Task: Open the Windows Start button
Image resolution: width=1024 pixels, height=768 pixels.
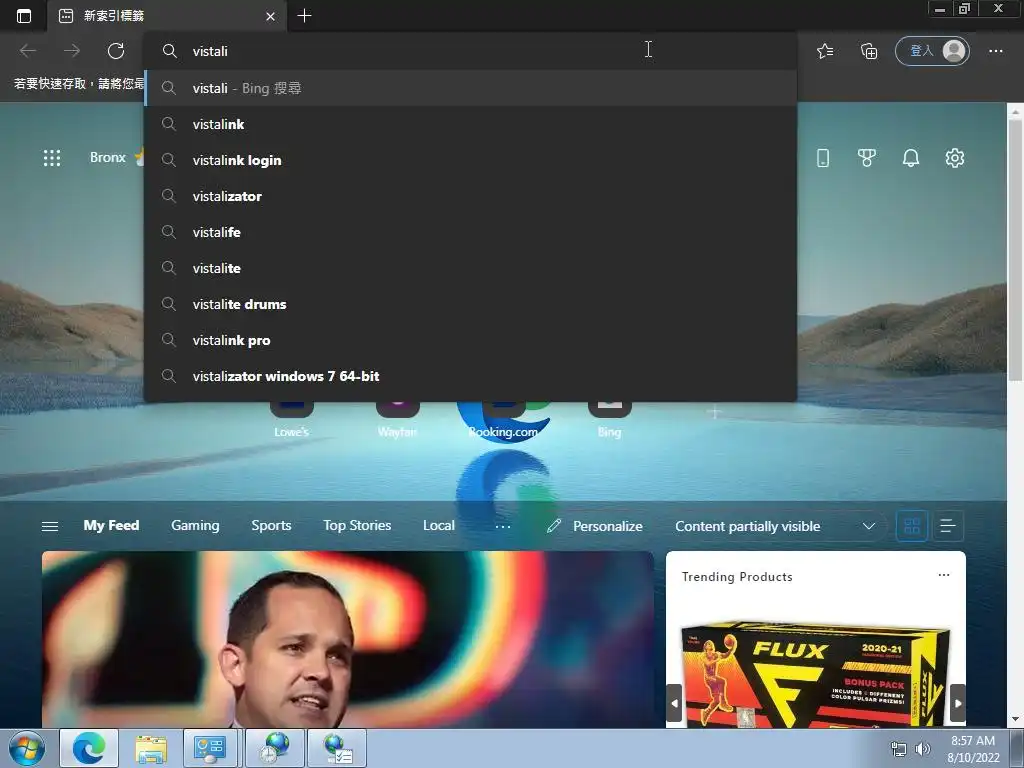Action: click(27, 748)
